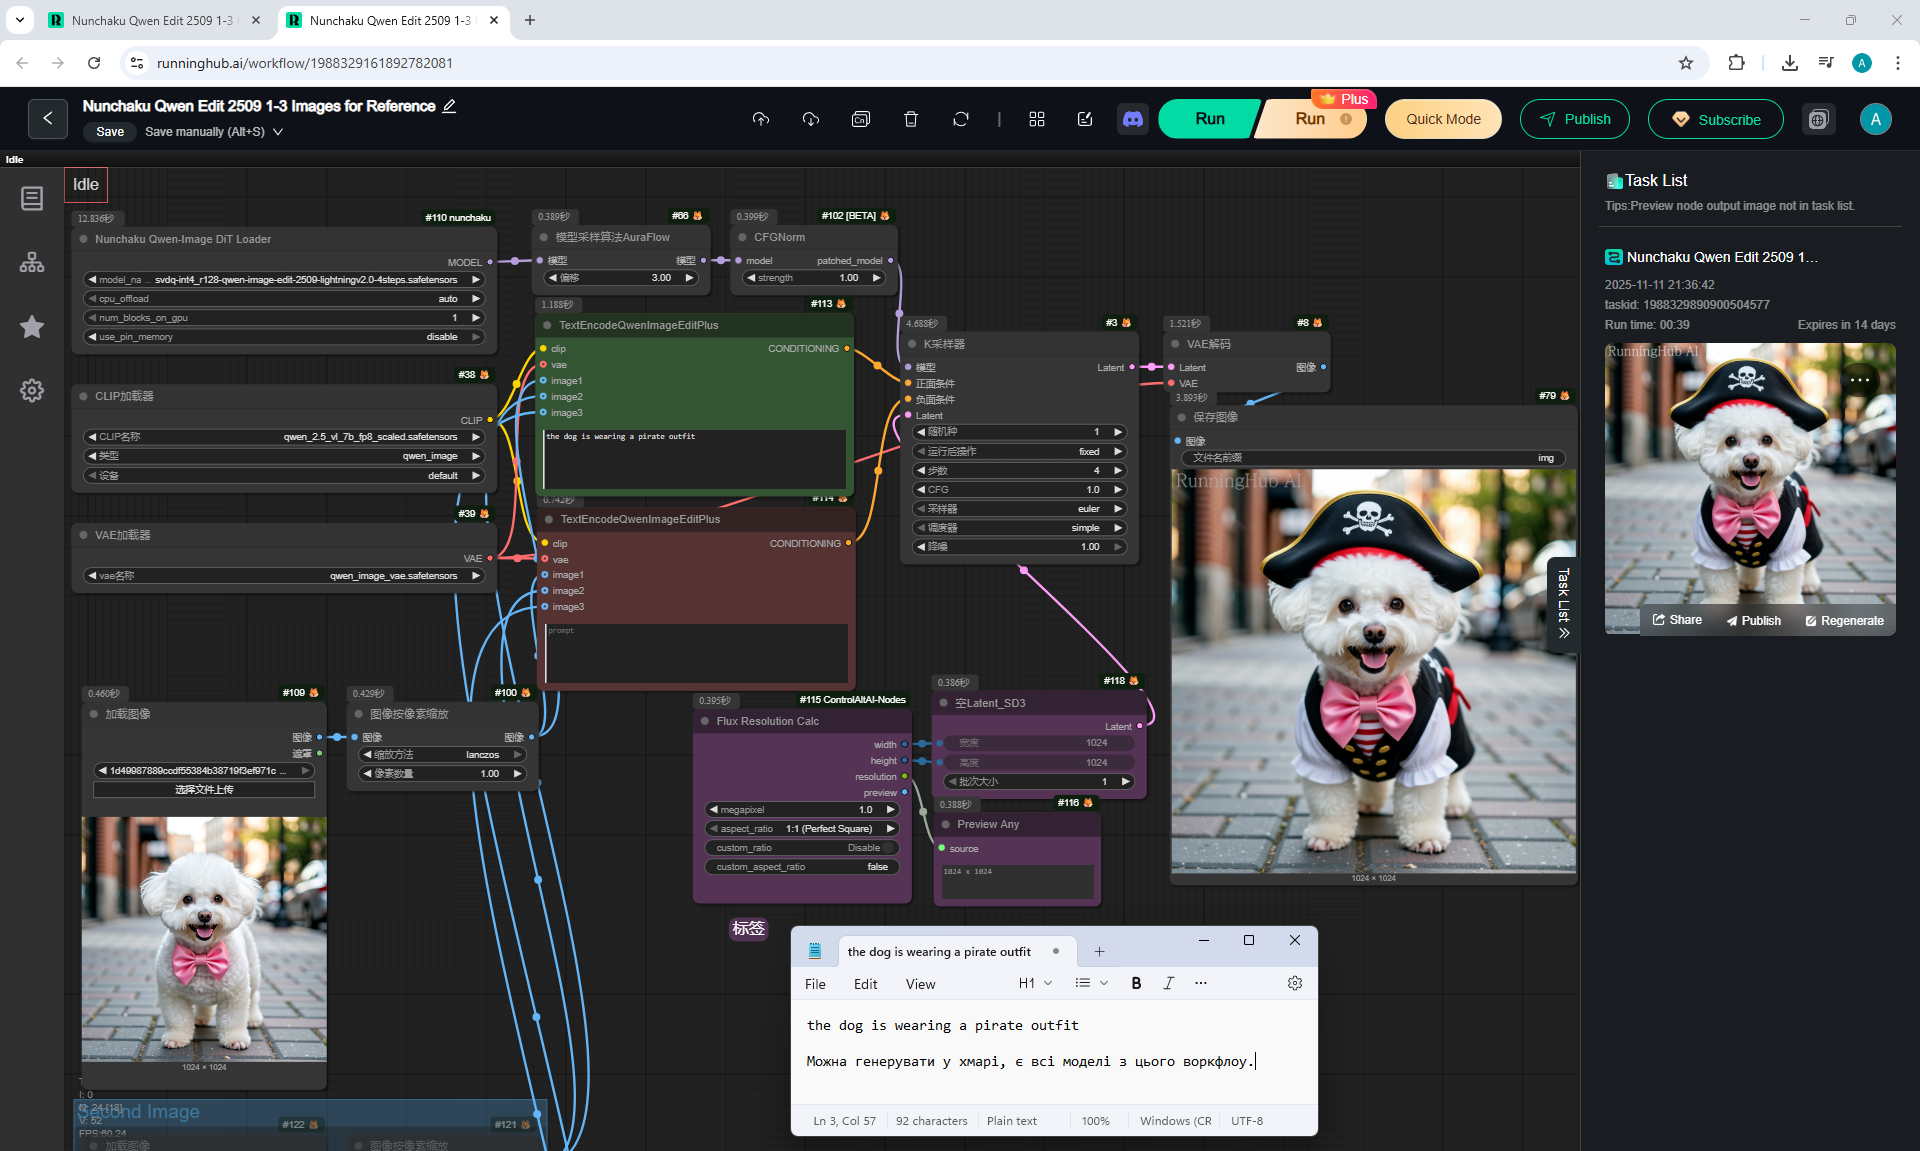Click the language globe icon near avatar
The height and width of the screenshot is (1151, 1920).
coord(1818,119)
